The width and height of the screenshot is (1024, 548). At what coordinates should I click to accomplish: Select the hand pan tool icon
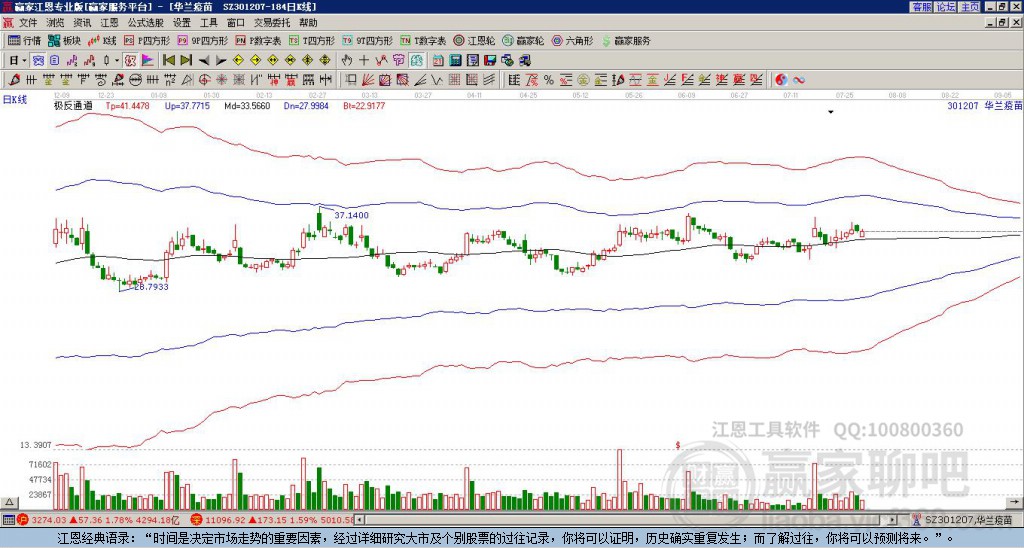[x=346, y=60]
